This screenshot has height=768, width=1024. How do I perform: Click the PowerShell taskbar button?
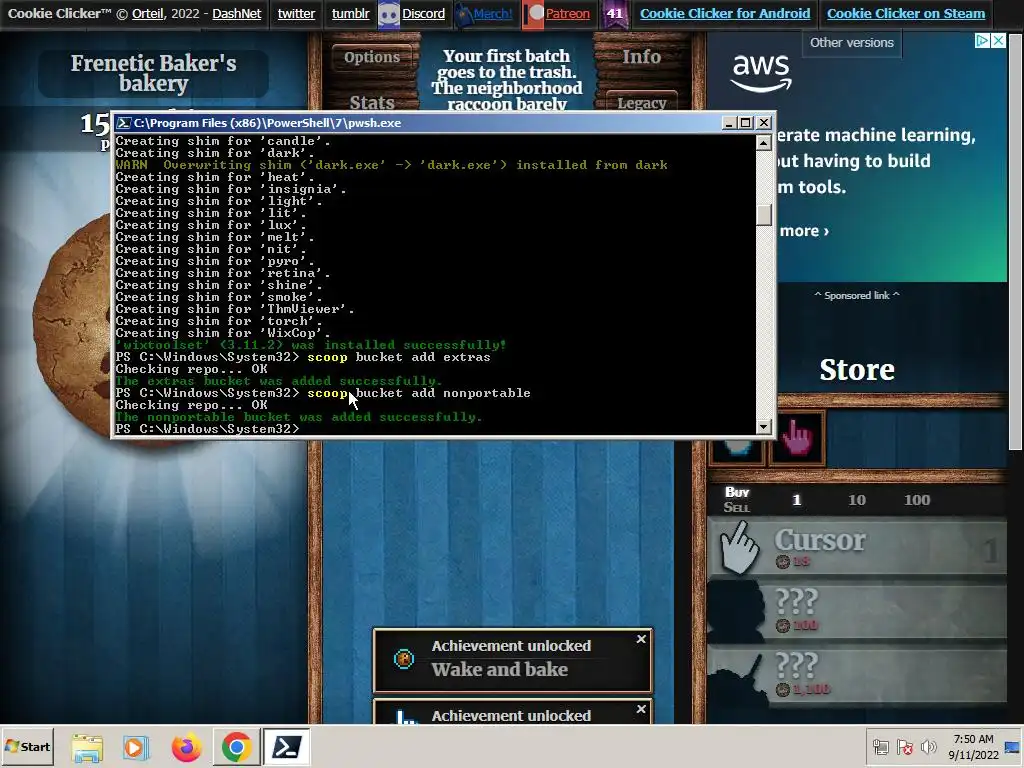coord(287,746)
